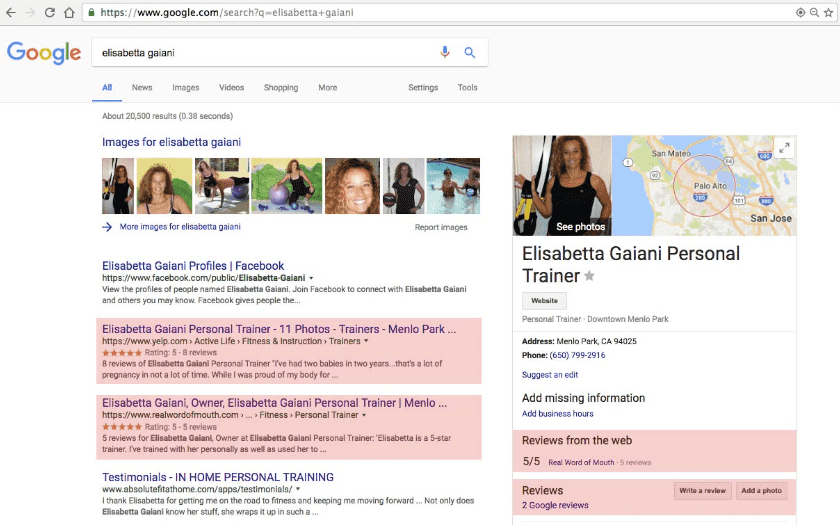Click the Write a review button
This screenshot has width=840, height=525.
click(x=702, y=490)
